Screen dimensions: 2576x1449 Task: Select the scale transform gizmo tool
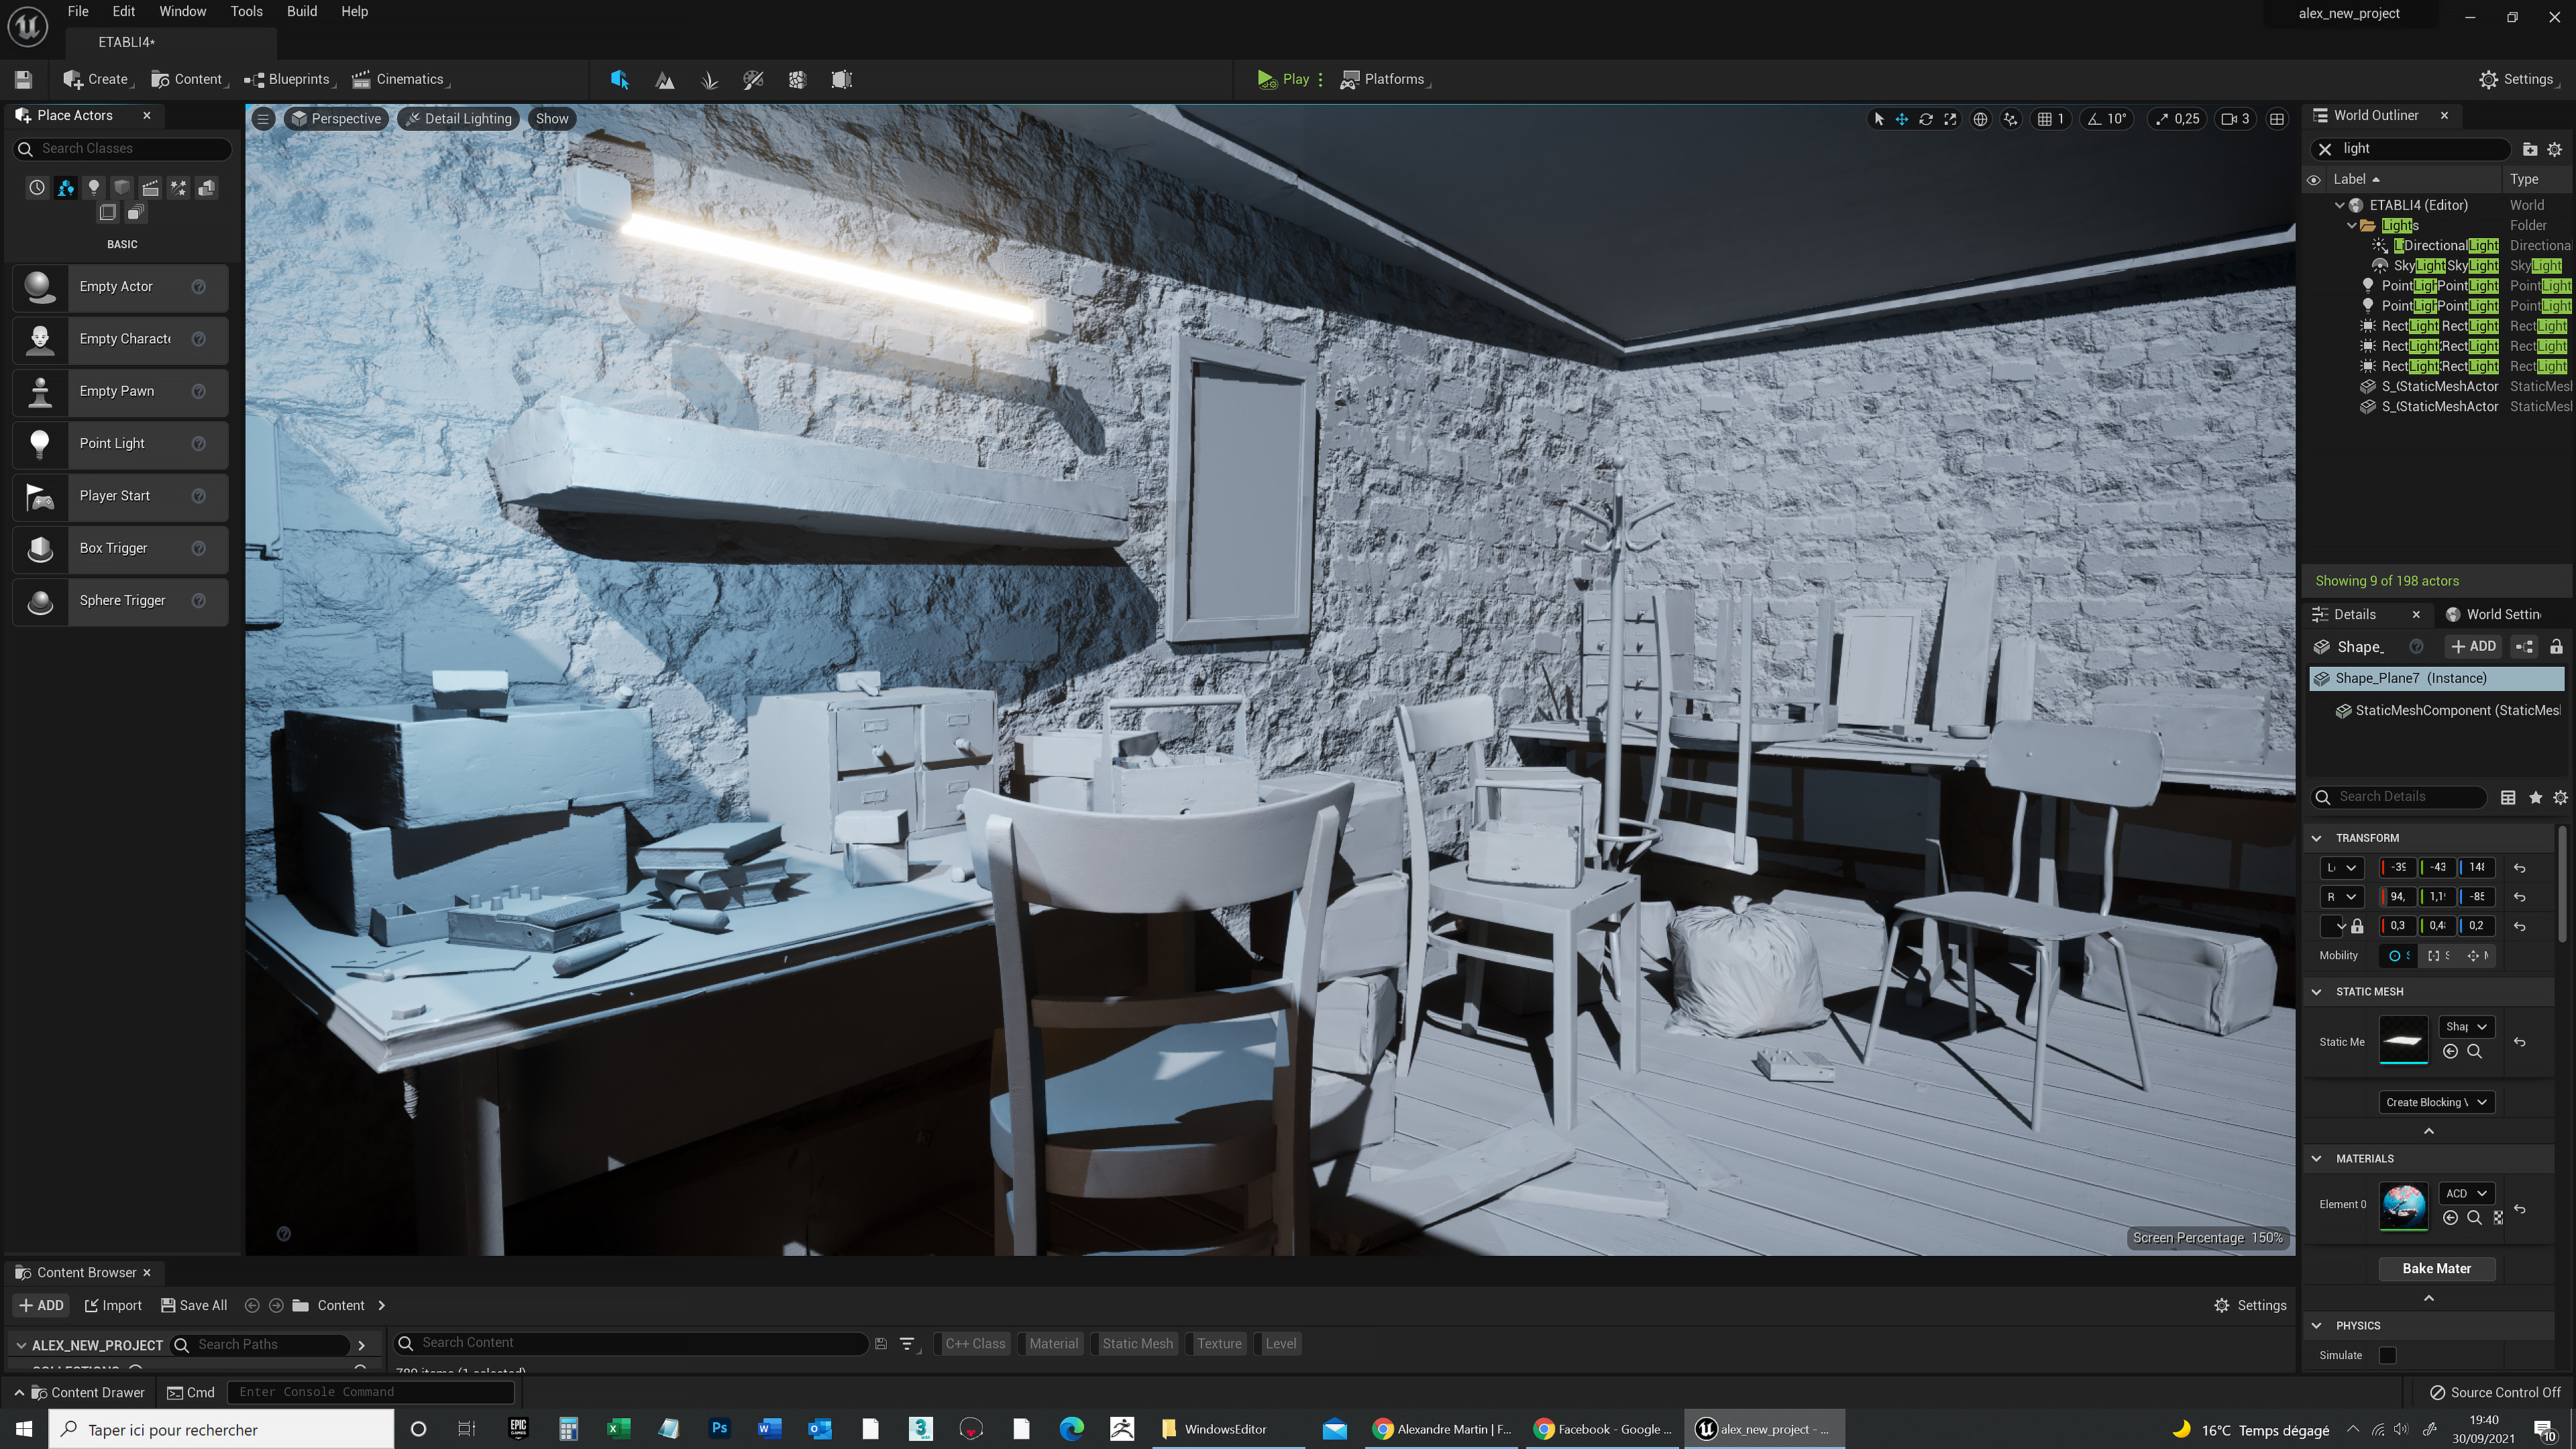coord(1950,119)
